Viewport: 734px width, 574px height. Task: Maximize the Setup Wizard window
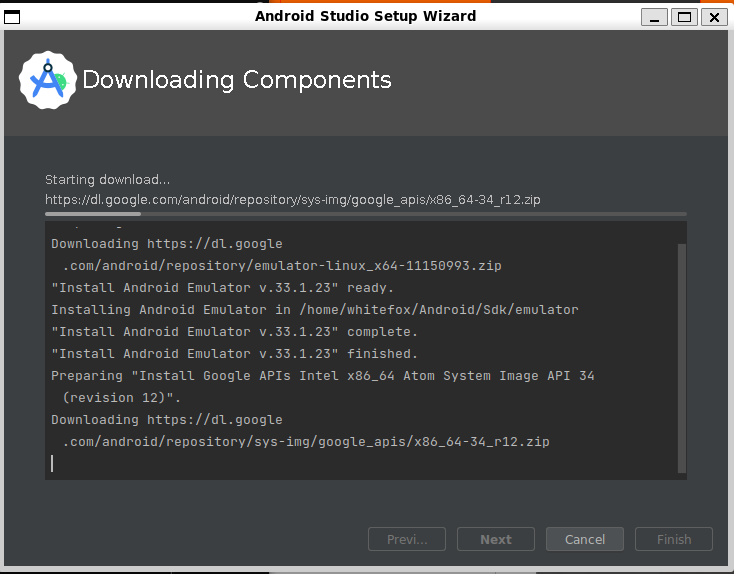coord(684,17)
